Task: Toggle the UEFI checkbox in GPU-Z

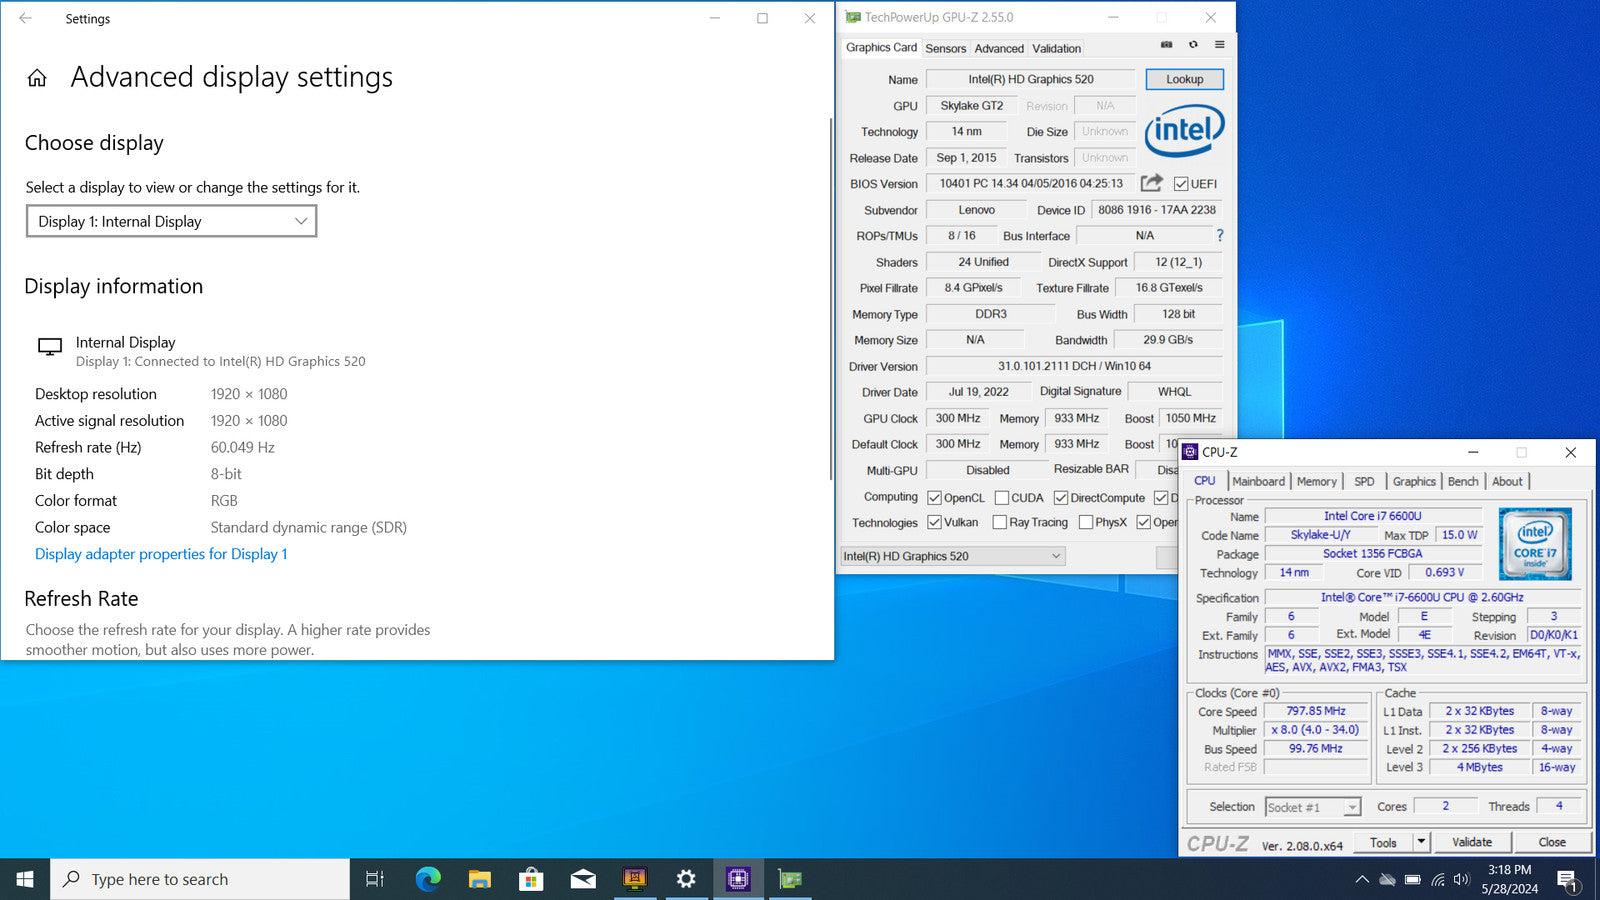Action: [1181, 184]
